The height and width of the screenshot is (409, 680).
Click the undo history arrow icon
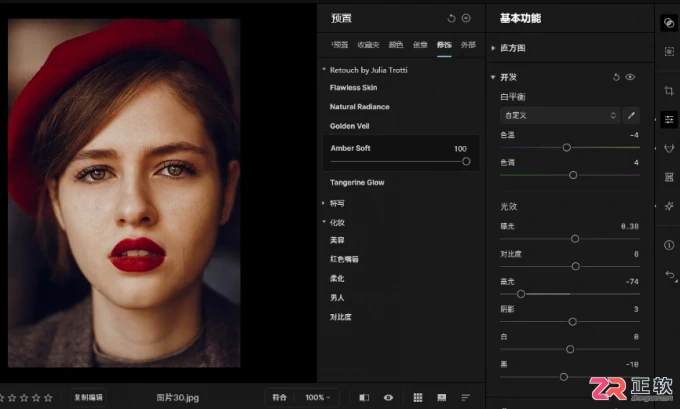coord(670,275)
